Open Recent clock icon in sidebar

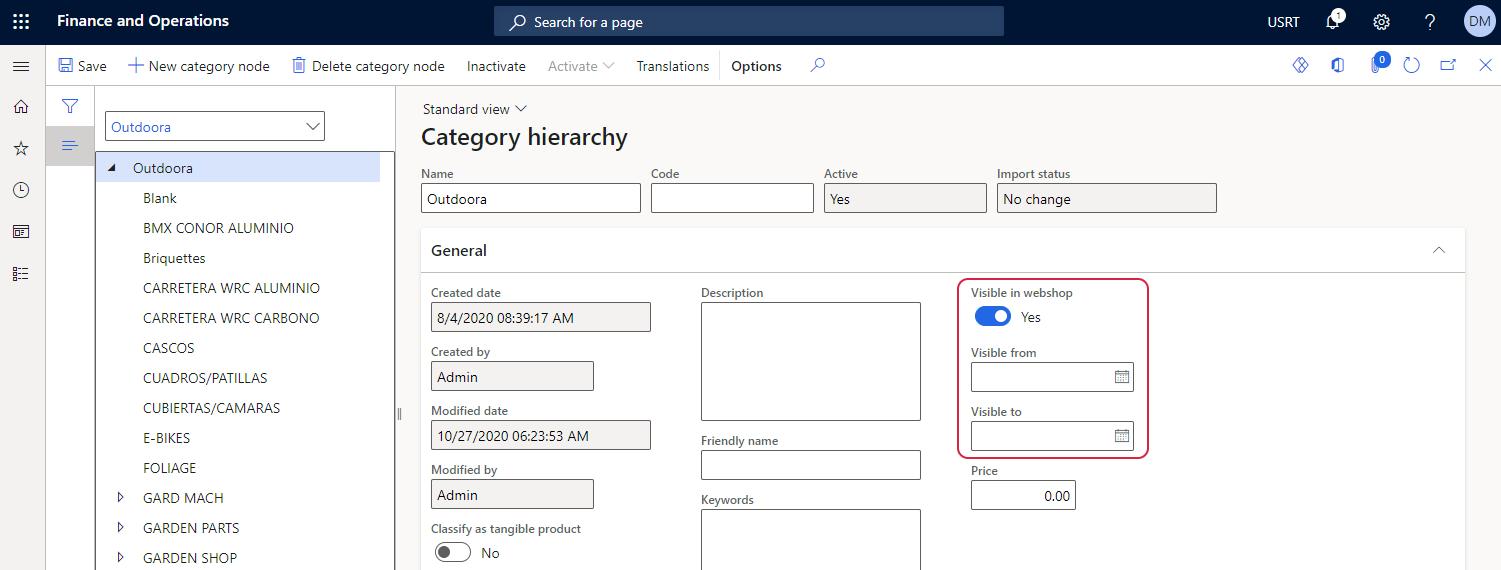pos(21,190)
